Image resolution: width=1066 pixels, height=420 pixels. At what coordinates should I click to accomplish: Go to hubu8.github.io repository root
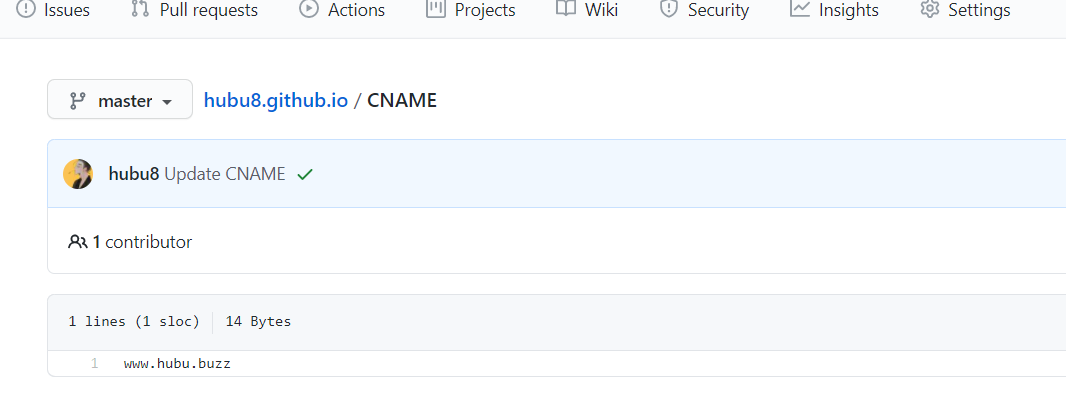276,100
